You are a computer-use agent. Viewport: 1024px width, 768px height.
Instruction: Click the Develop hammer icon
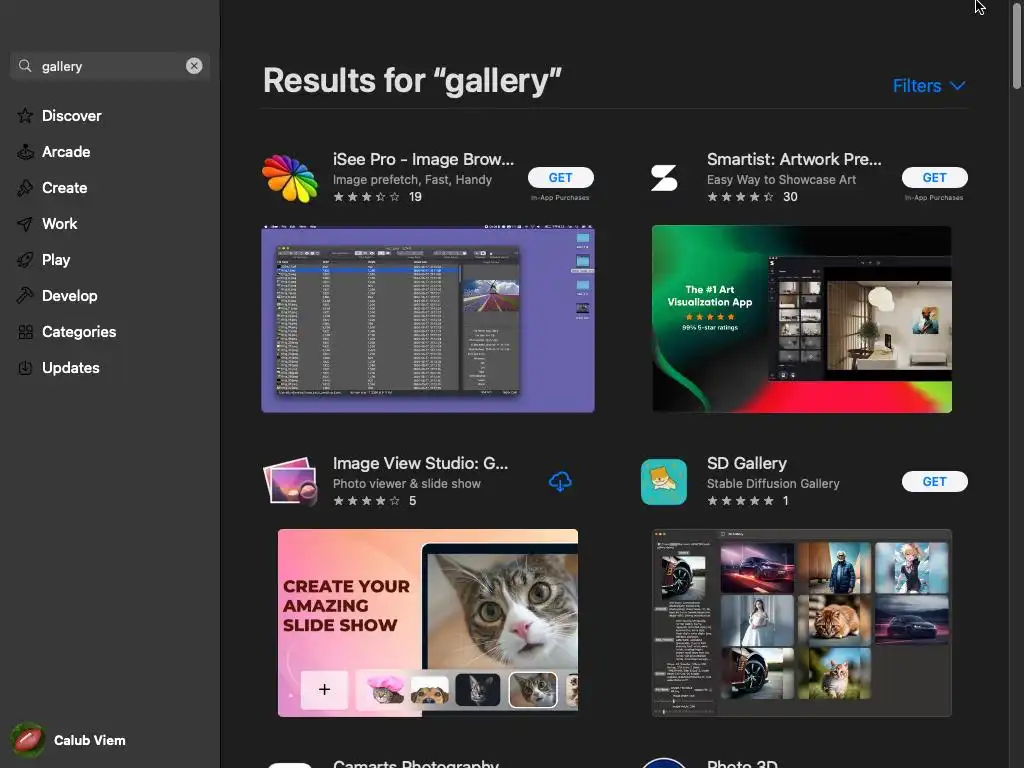pos(25,296)
